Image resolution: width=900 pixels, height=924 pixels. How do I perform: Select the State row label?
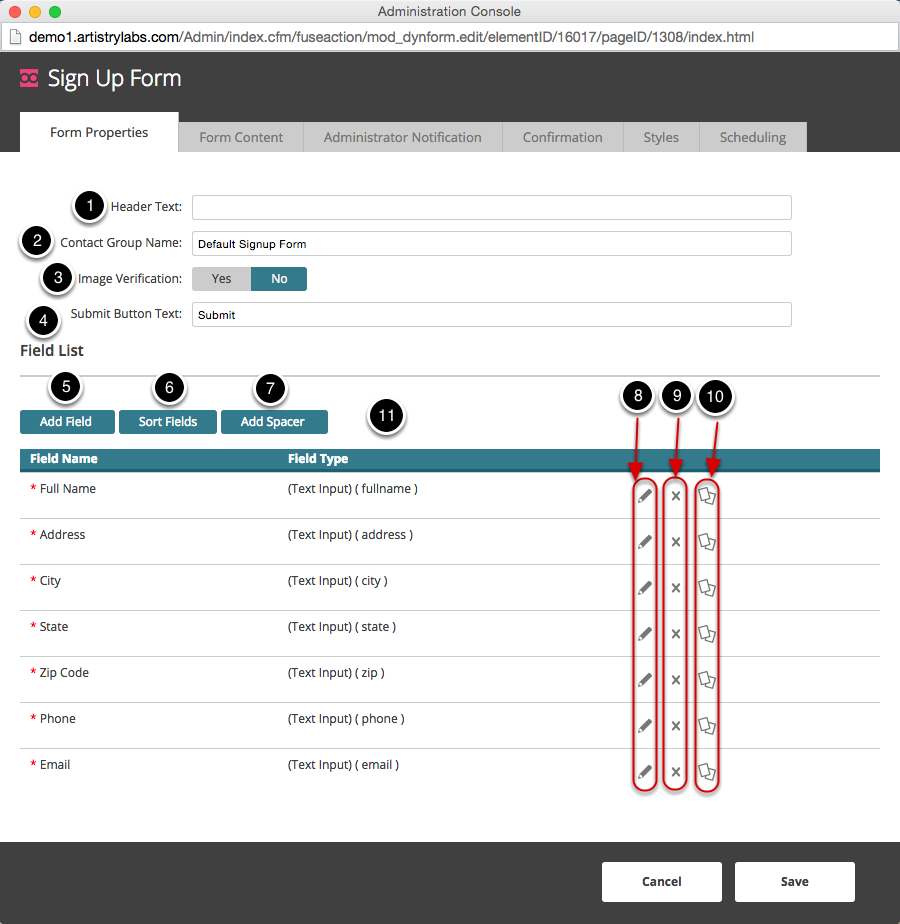54,626
